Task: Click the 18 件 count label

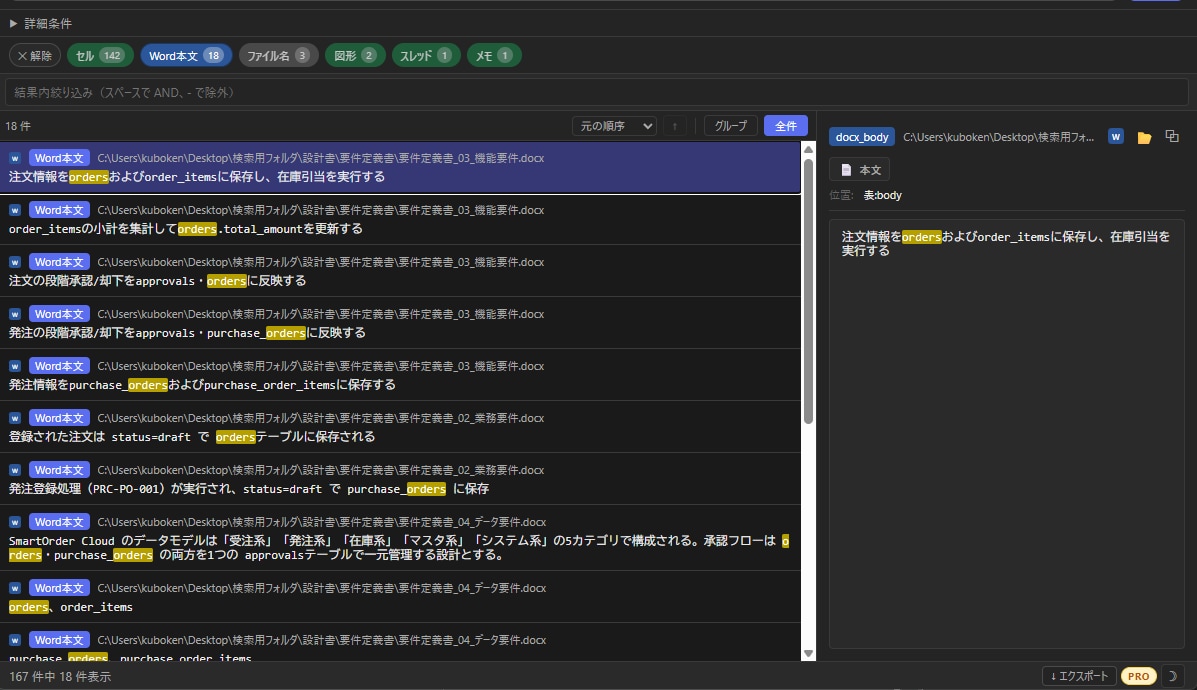Action: (18, 126)
